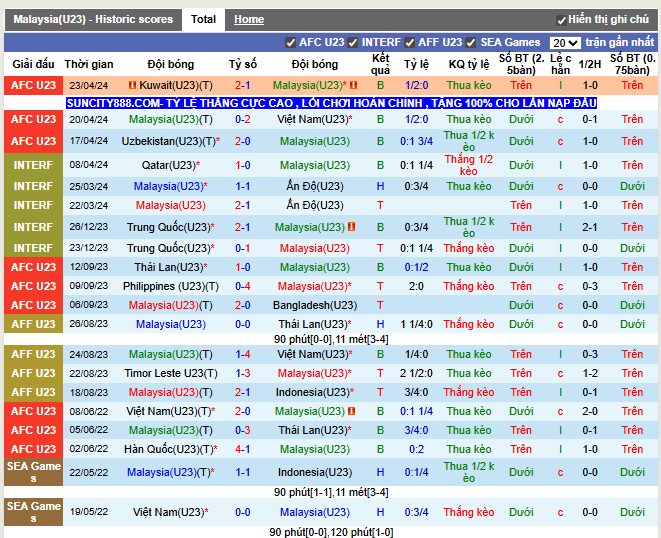Click date 22/03/24 cell
Image resolution: width=661 pixels, height=538 pixels.
(89, 205)
